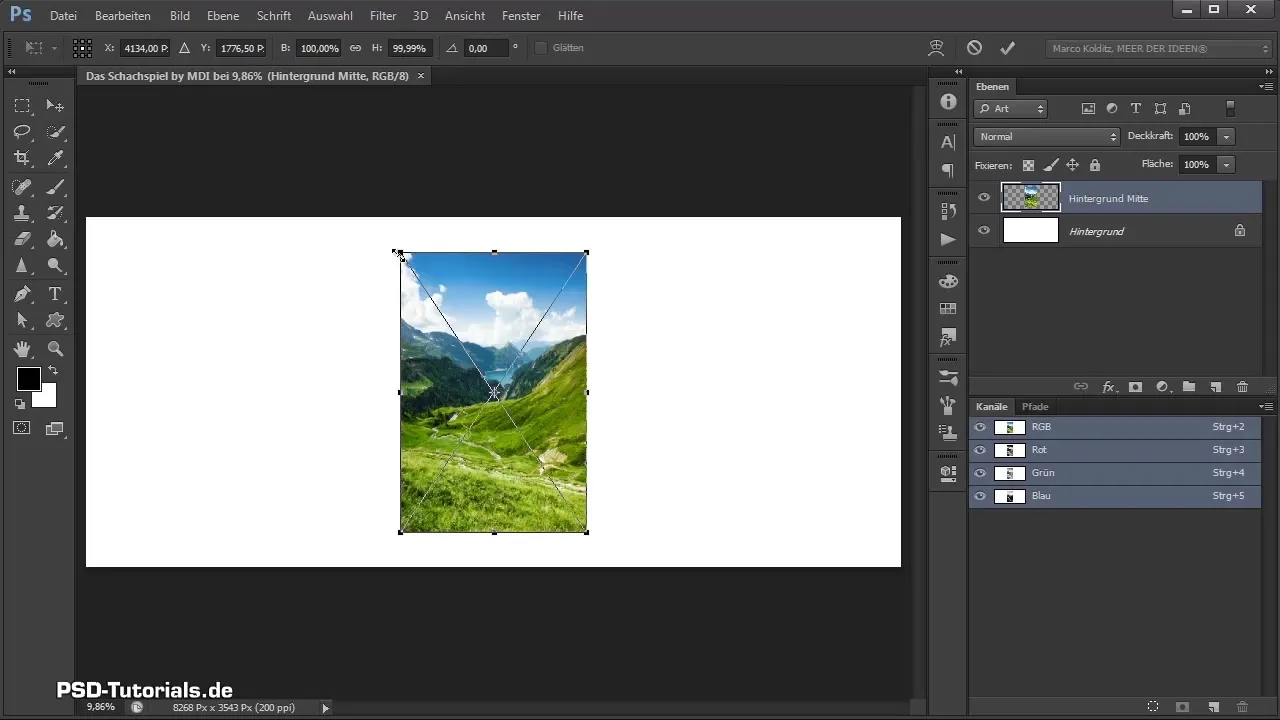Select the Hand tool
This screenshot has height=720, width=1280.
(22, 349)
